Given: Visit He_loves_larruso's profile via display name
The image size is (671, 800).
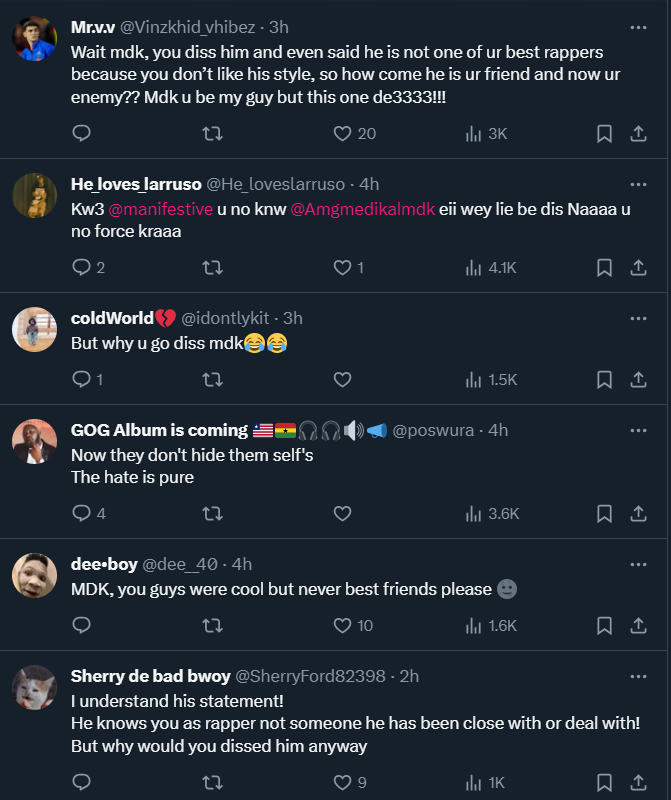Looking at the screenshot, I should 136,184.
